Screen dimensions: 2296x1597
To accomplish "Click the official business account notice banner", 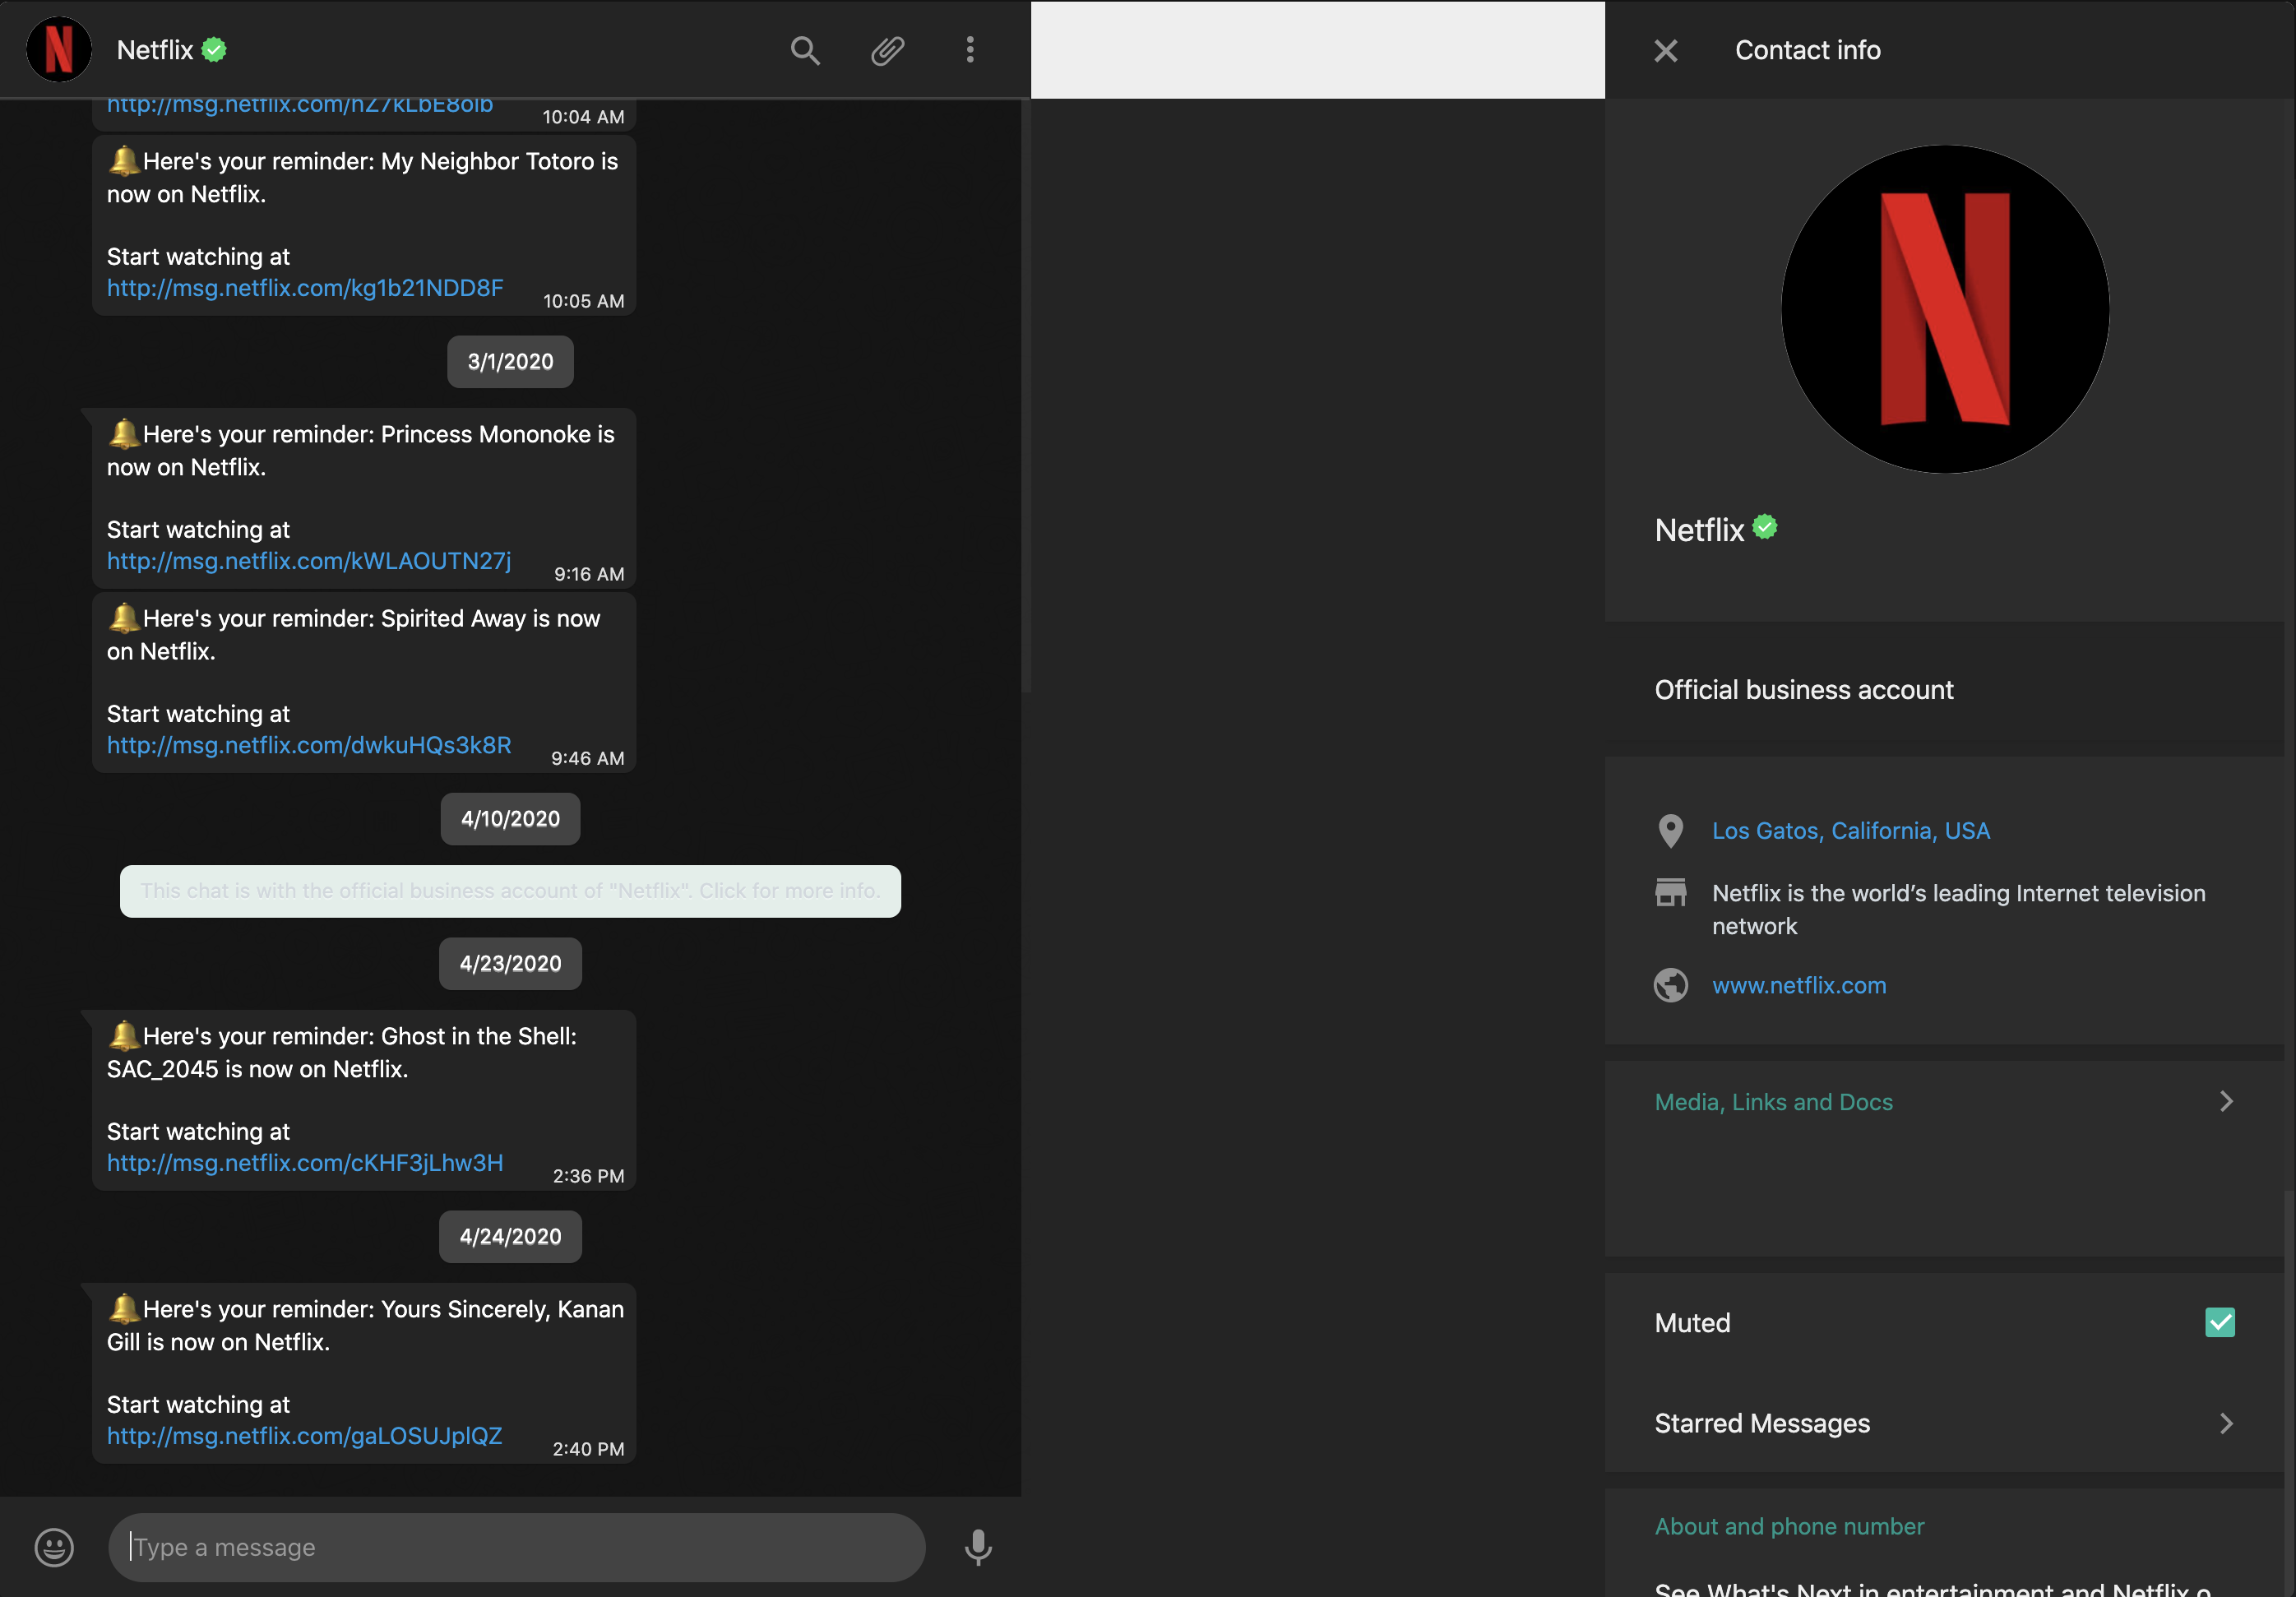I will pyautogui.click(x=510, y=891).
